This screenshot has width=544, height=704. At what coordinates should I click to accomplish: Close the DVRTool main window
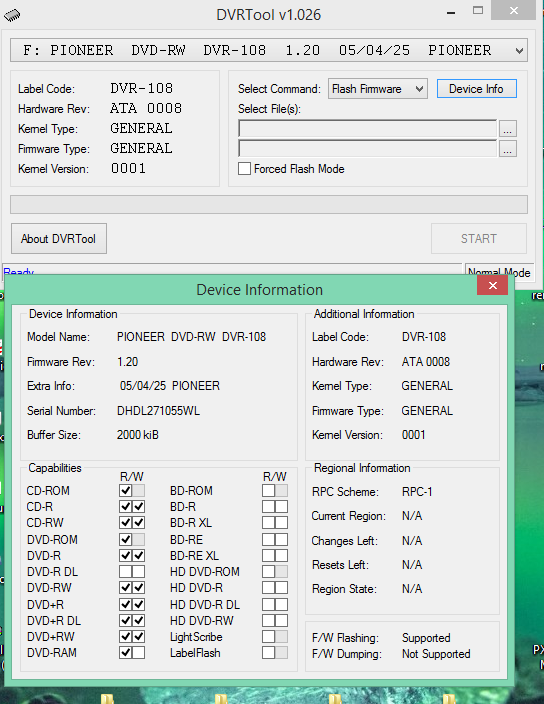click(513, 10)
